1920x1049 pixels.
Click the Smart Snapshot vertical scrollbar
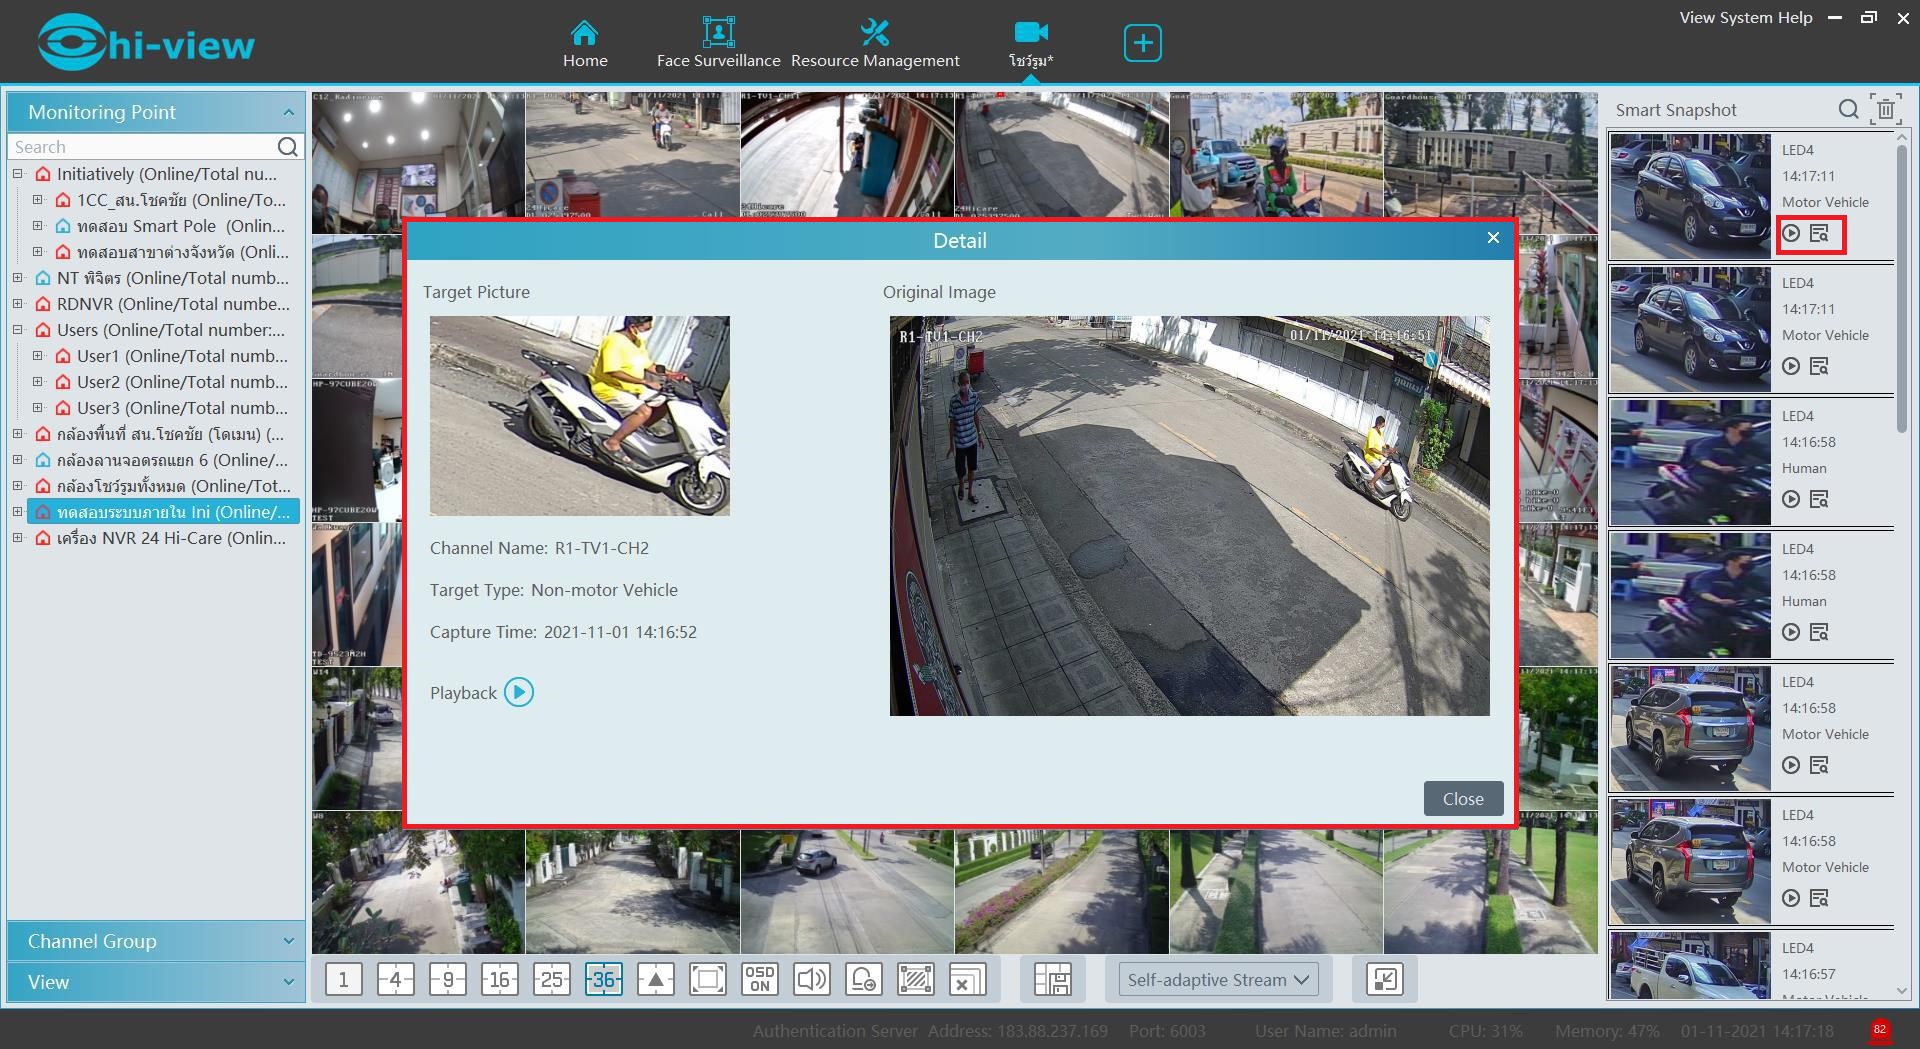1901,290
